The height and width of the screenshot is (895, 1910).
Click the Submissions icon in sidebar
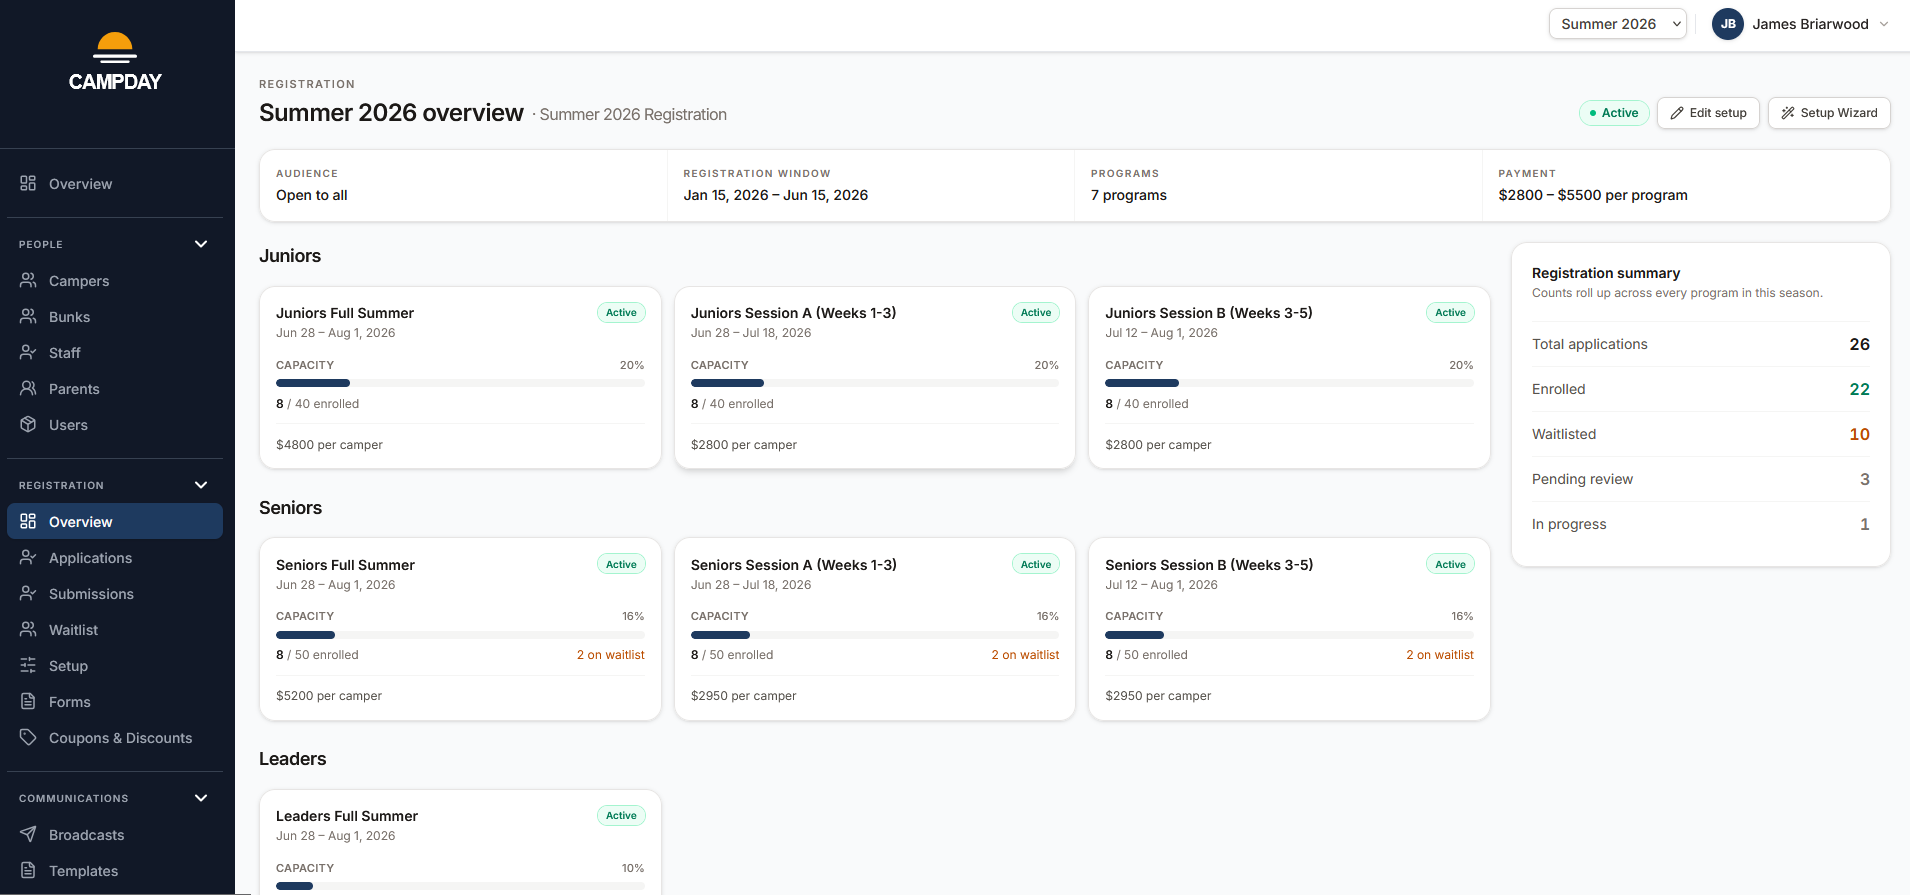coord(28,593)
